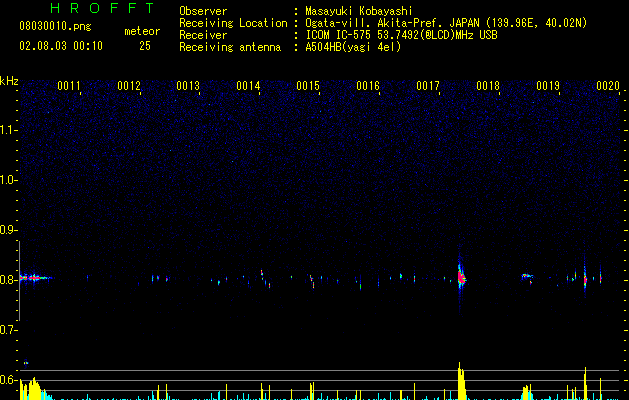Click the HROFFT title text

tap(102, 8)
